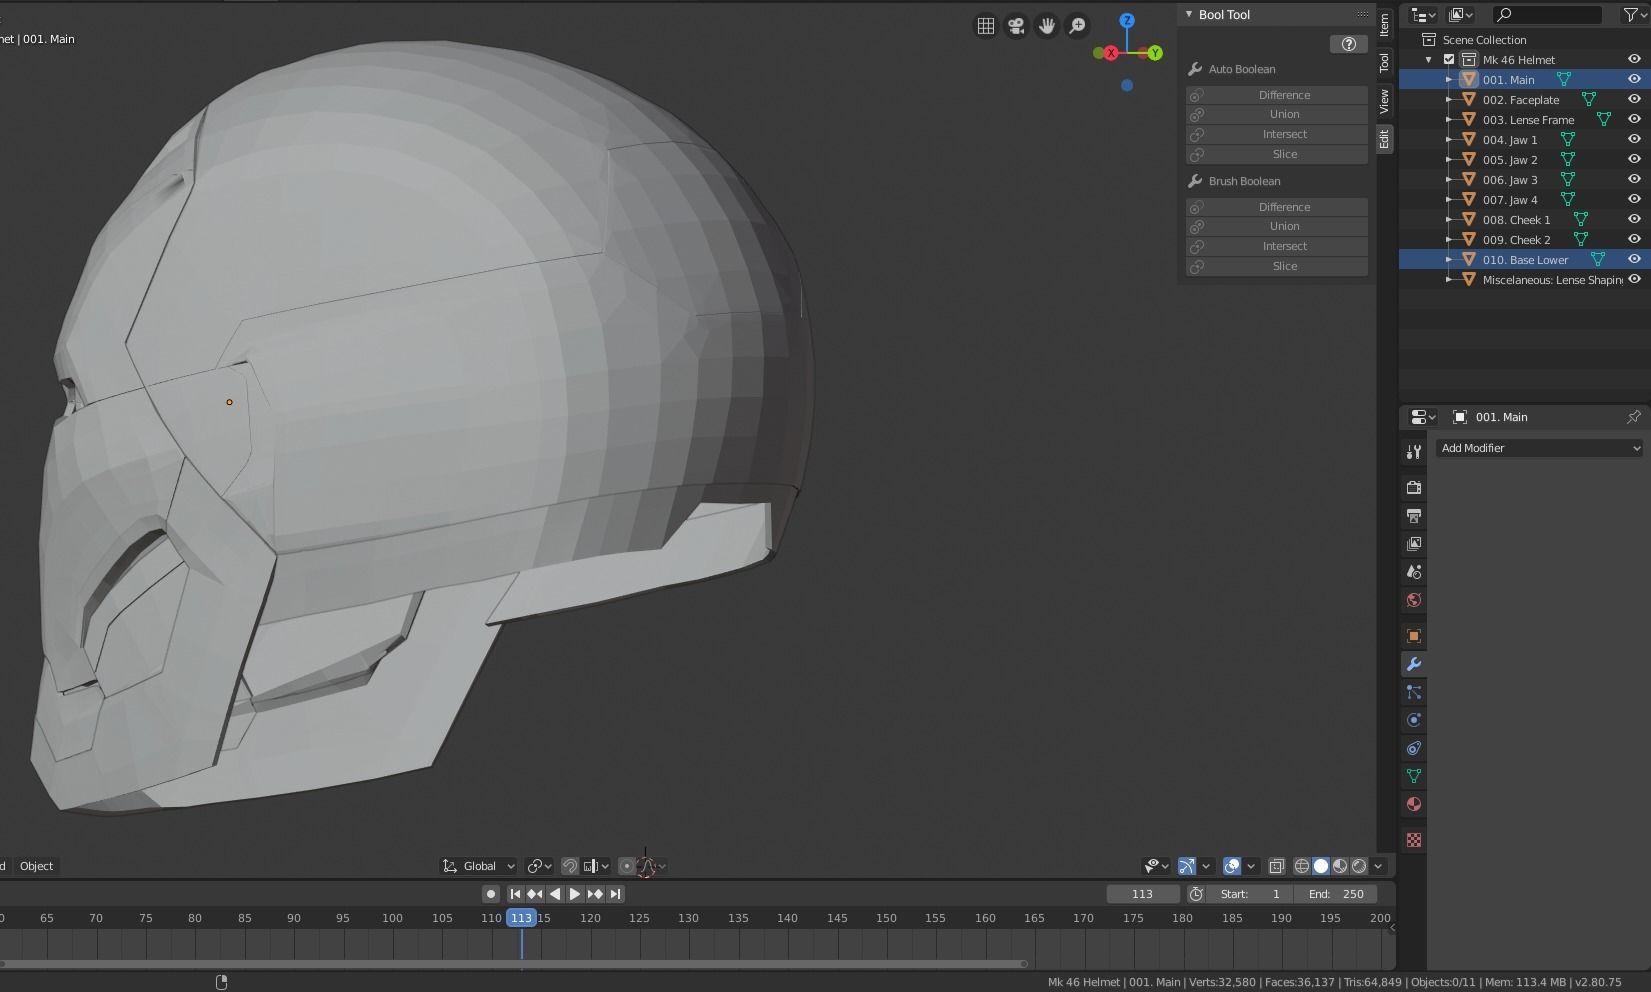This screenshot has width=1651, height=992.
Task: Switch to the View sidebar tab
Action: click(1385, 101)
